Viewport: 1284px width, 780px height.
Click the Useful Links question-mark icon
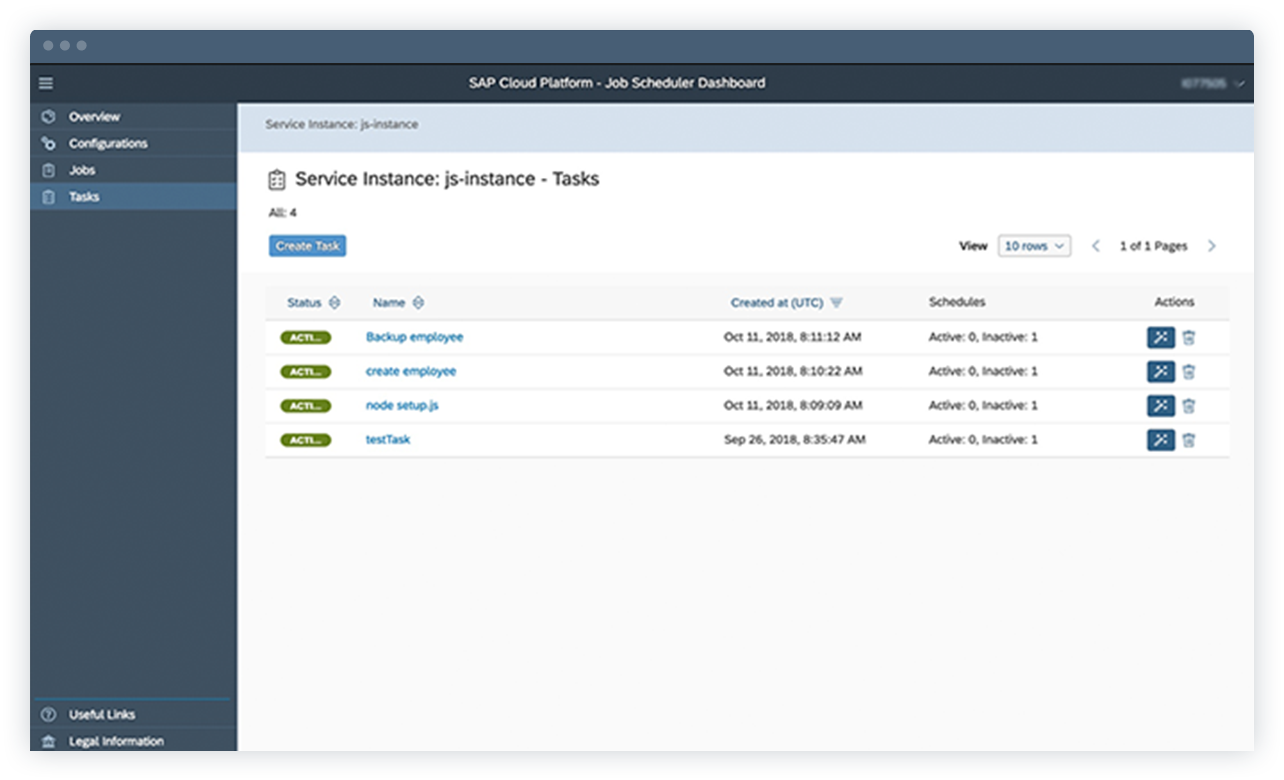tap(48, 715)
